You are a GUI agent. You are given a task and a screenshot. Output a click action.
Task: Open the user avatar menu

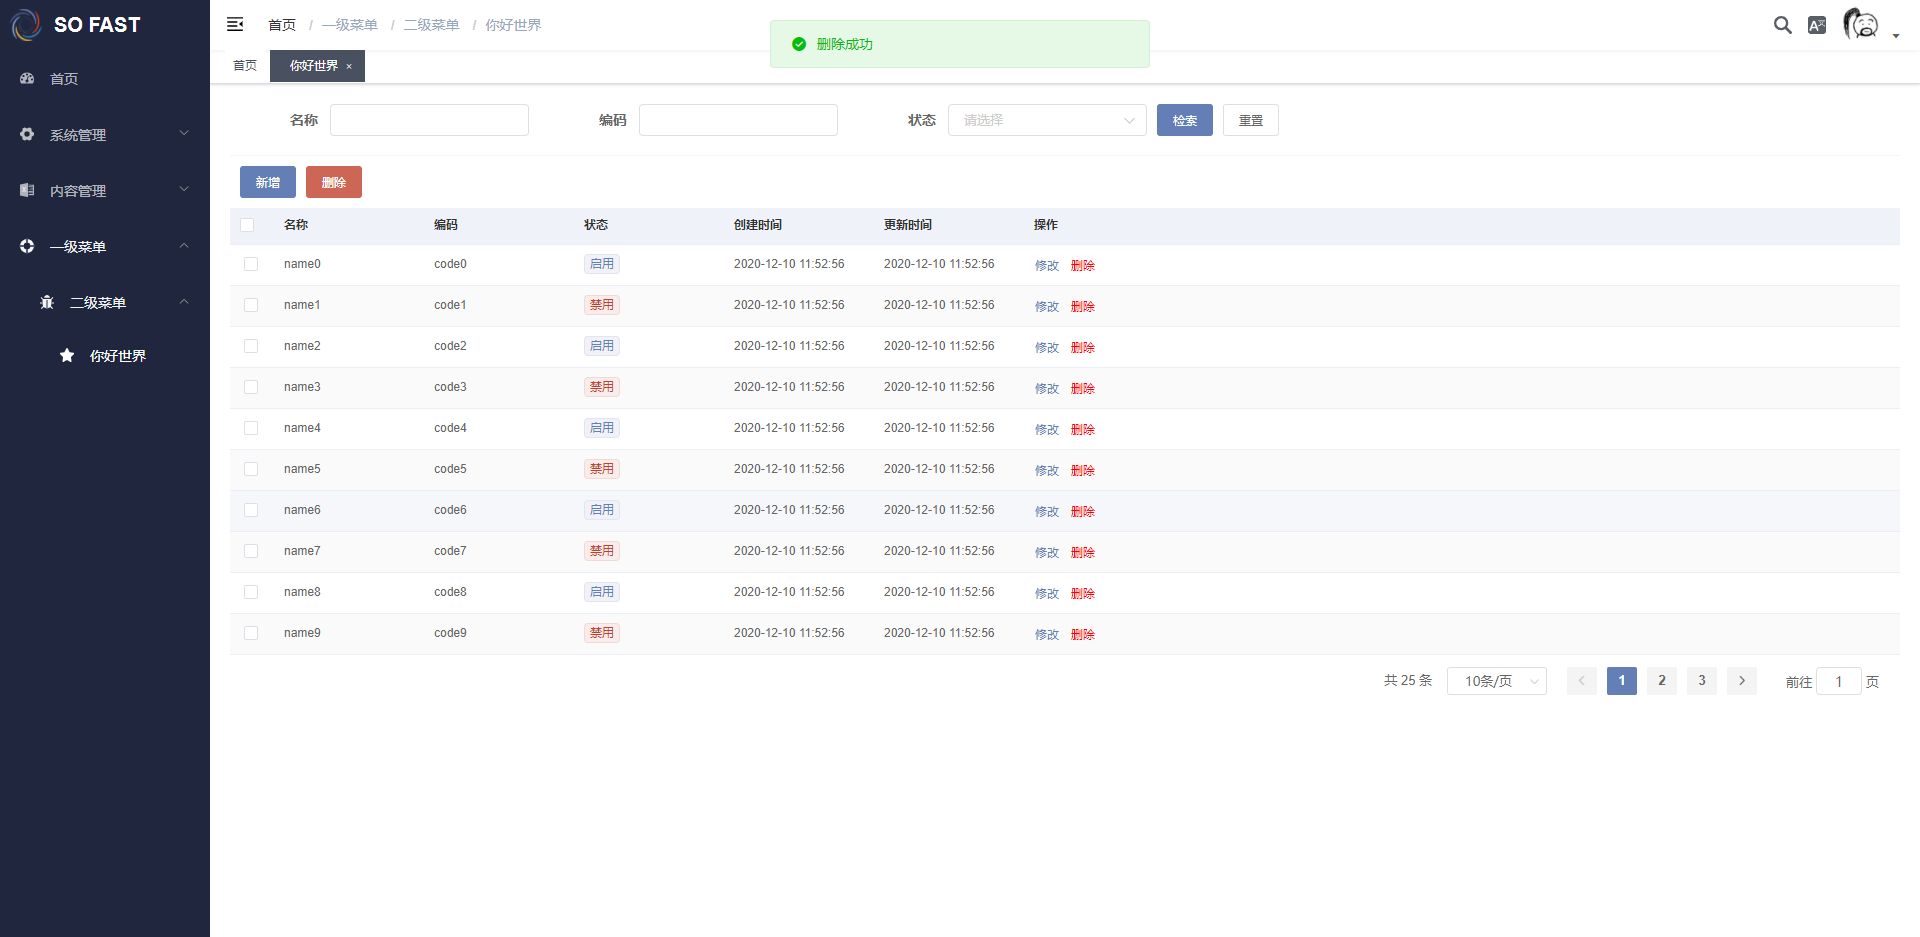tap(1862, 24)
